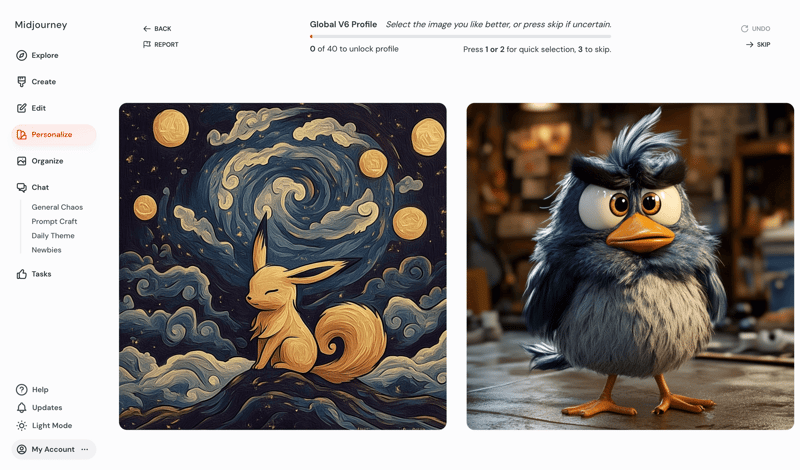The image size is (800, 470).
Task: Select the Edit pencil icon
Action: click(21, 108)
